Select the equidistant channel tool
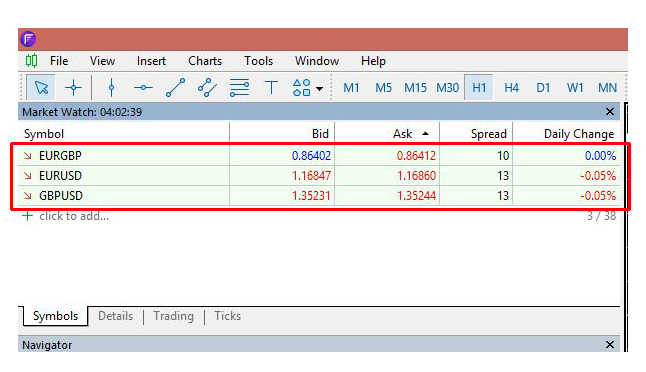The image size is (646, 372). (207, 87)
